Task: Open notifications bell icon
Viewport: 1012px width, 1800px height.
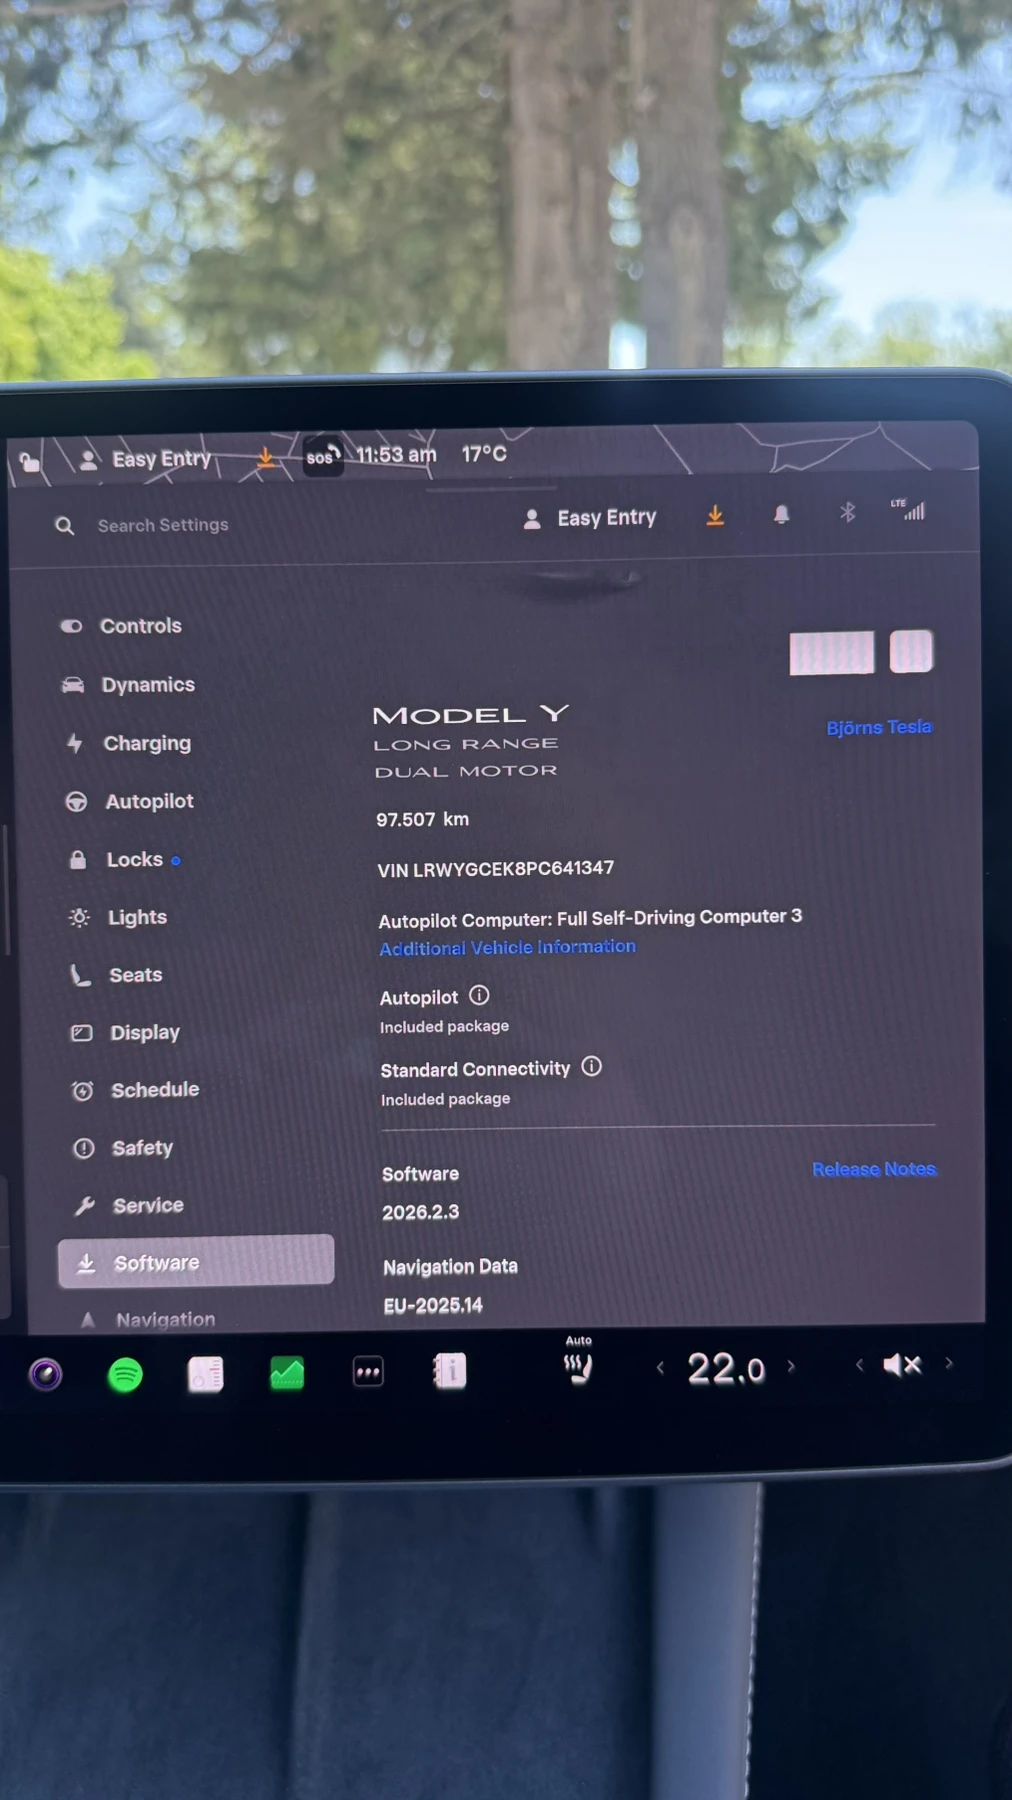Action: pyautogui.click(x=781, y=514)
